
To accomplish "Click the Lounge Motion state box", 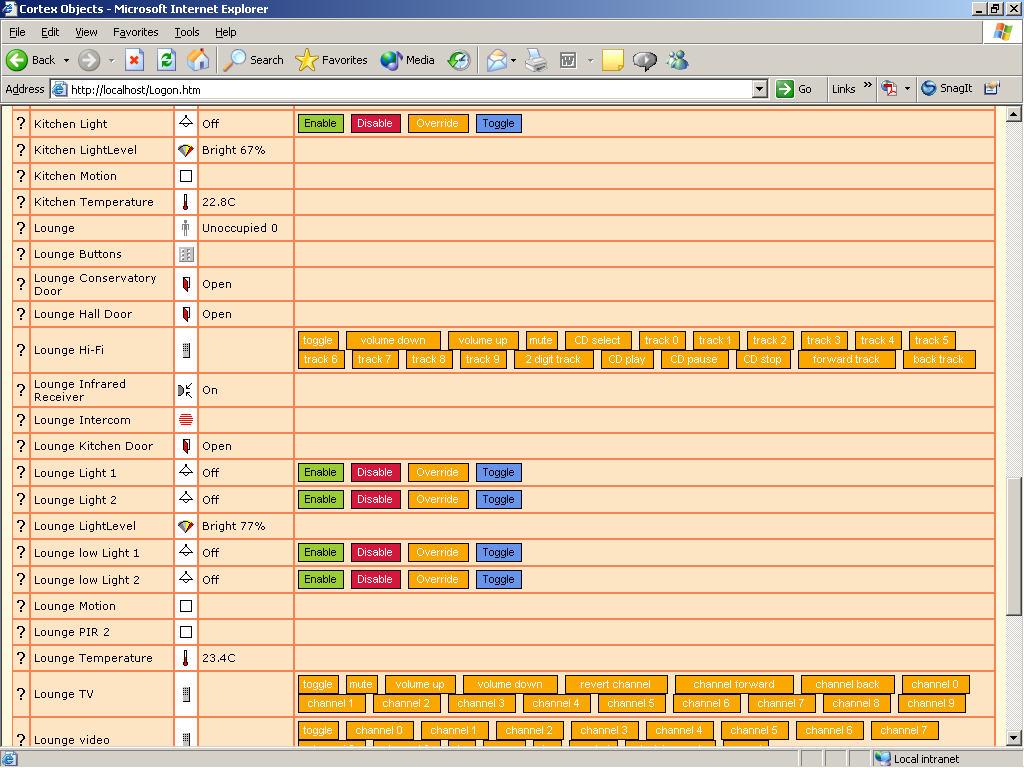I will coord(186,606).
